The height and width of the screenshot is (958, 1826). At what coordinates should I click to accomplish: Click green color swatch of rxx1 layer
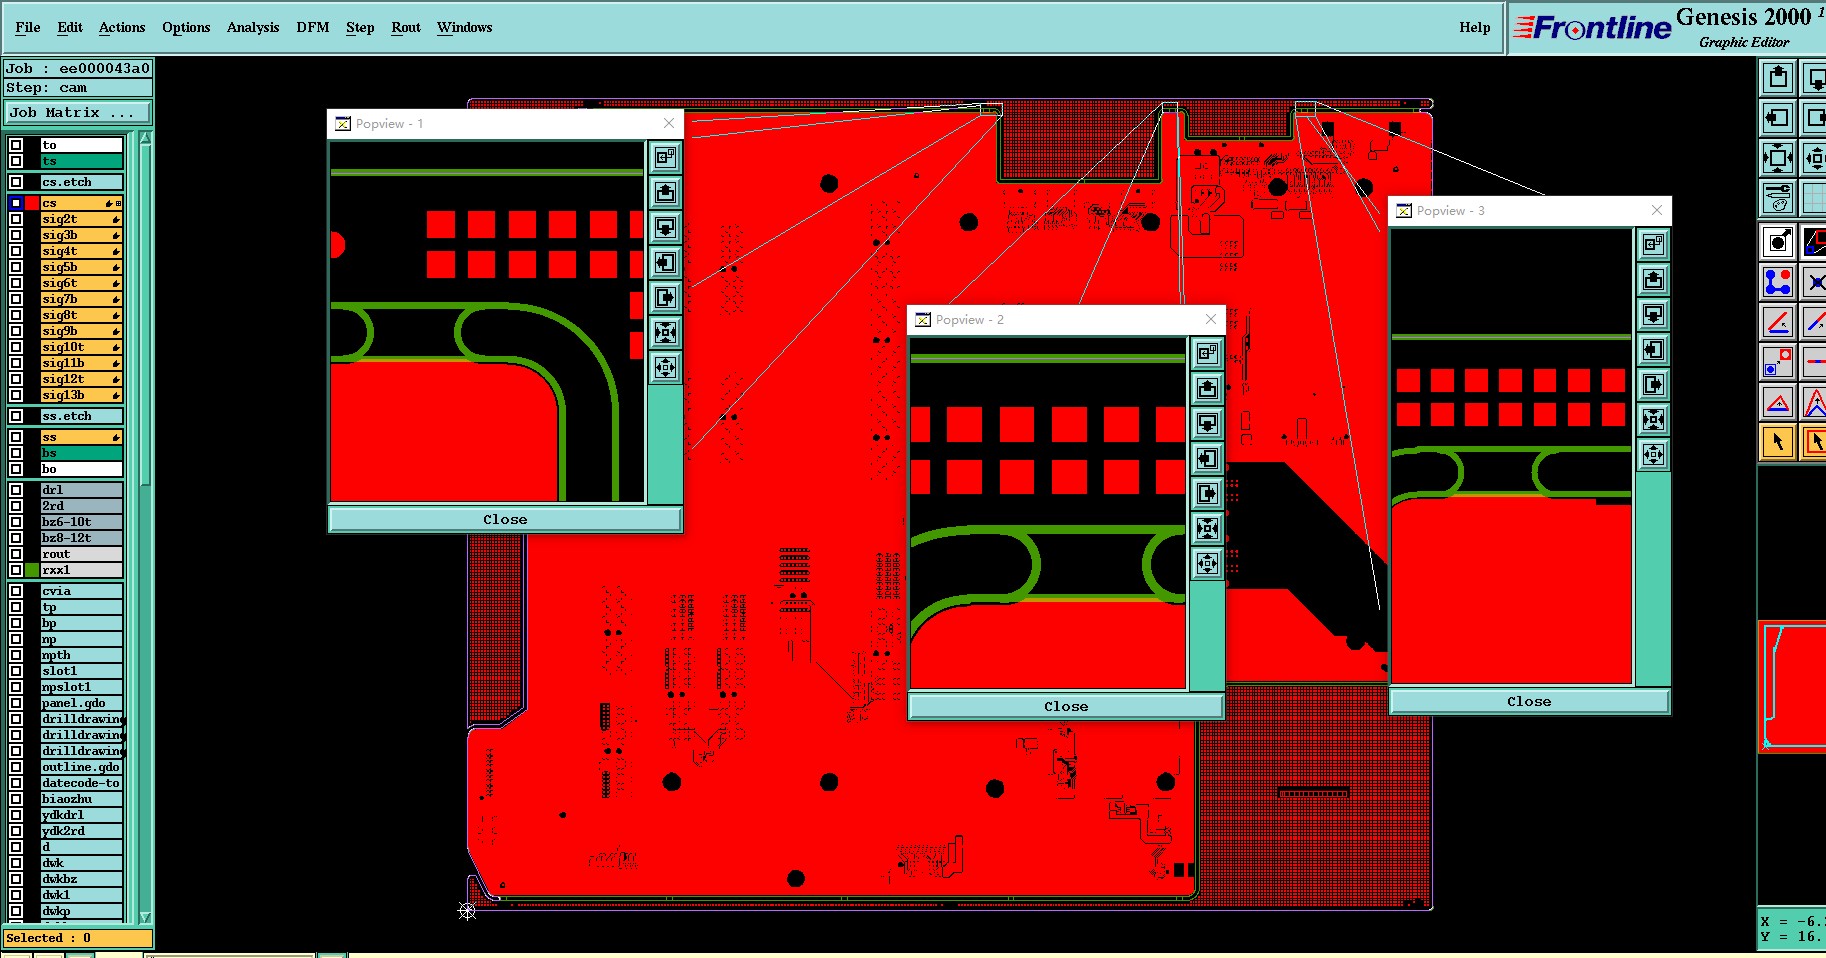[32, 570]
